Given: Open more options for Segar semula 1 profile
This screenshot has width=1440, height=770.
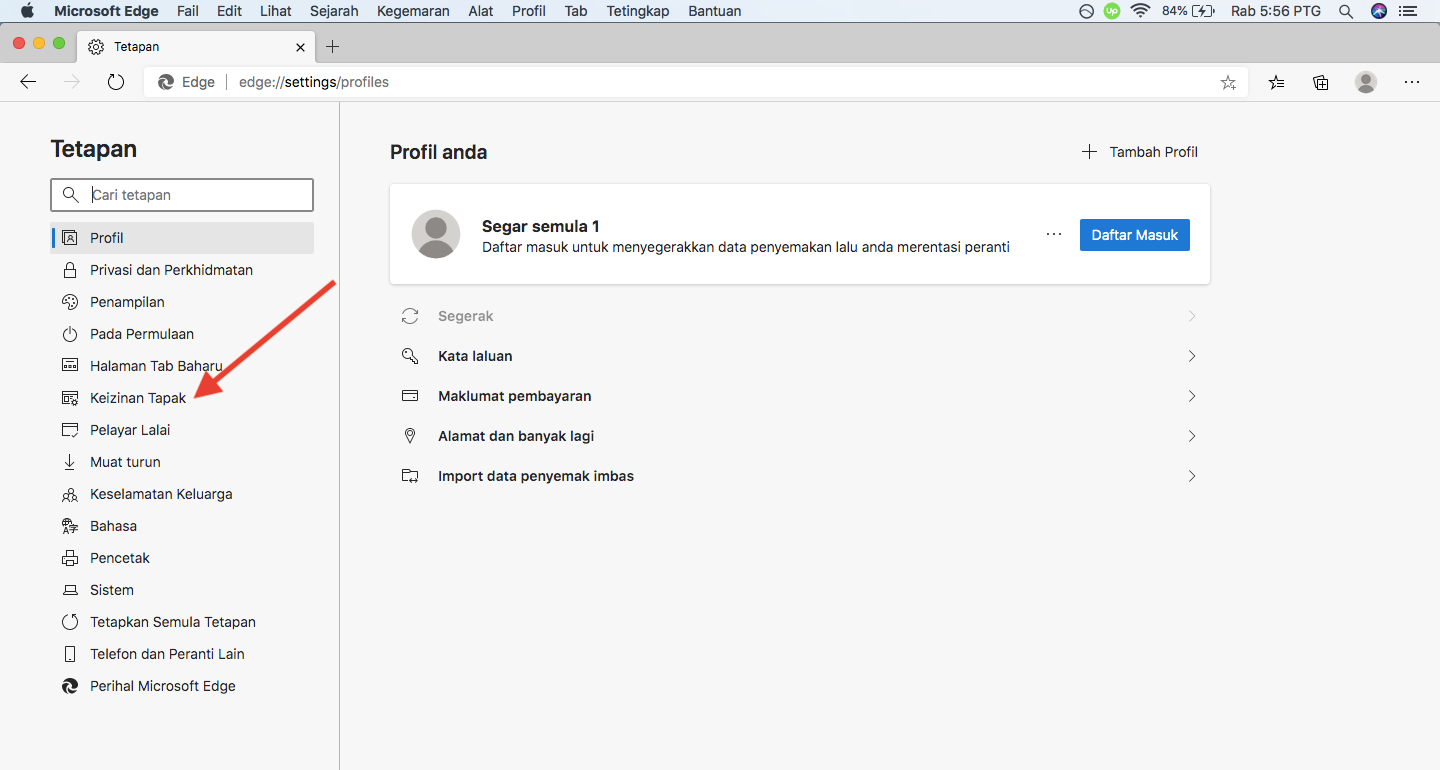Looking at the screenshot, I should (x=1054, y=234).
